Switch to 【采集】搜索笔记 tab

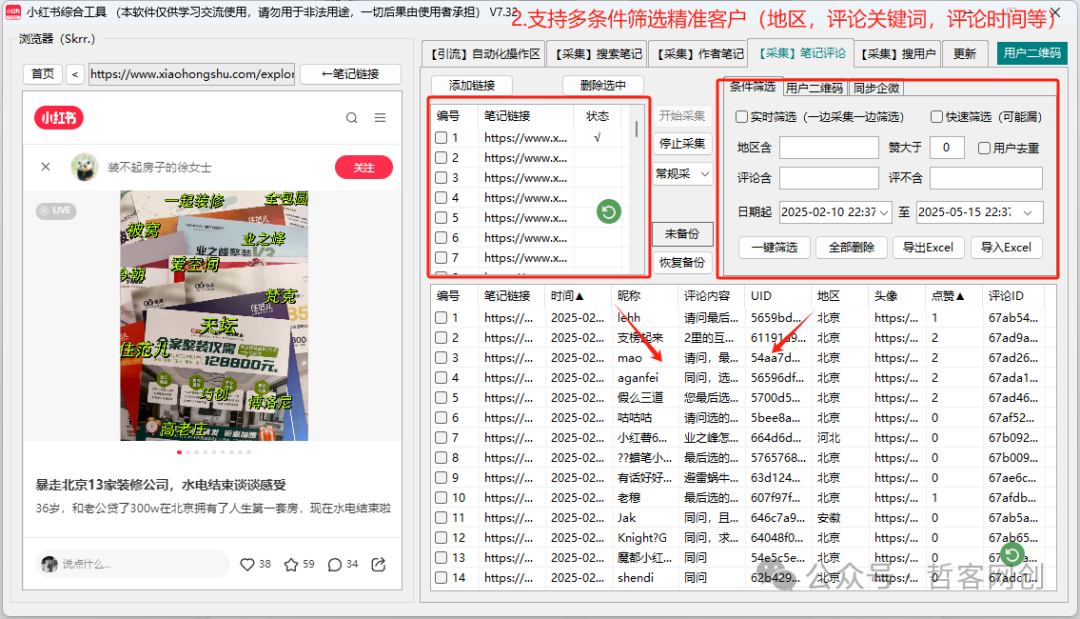click(598, 54)
